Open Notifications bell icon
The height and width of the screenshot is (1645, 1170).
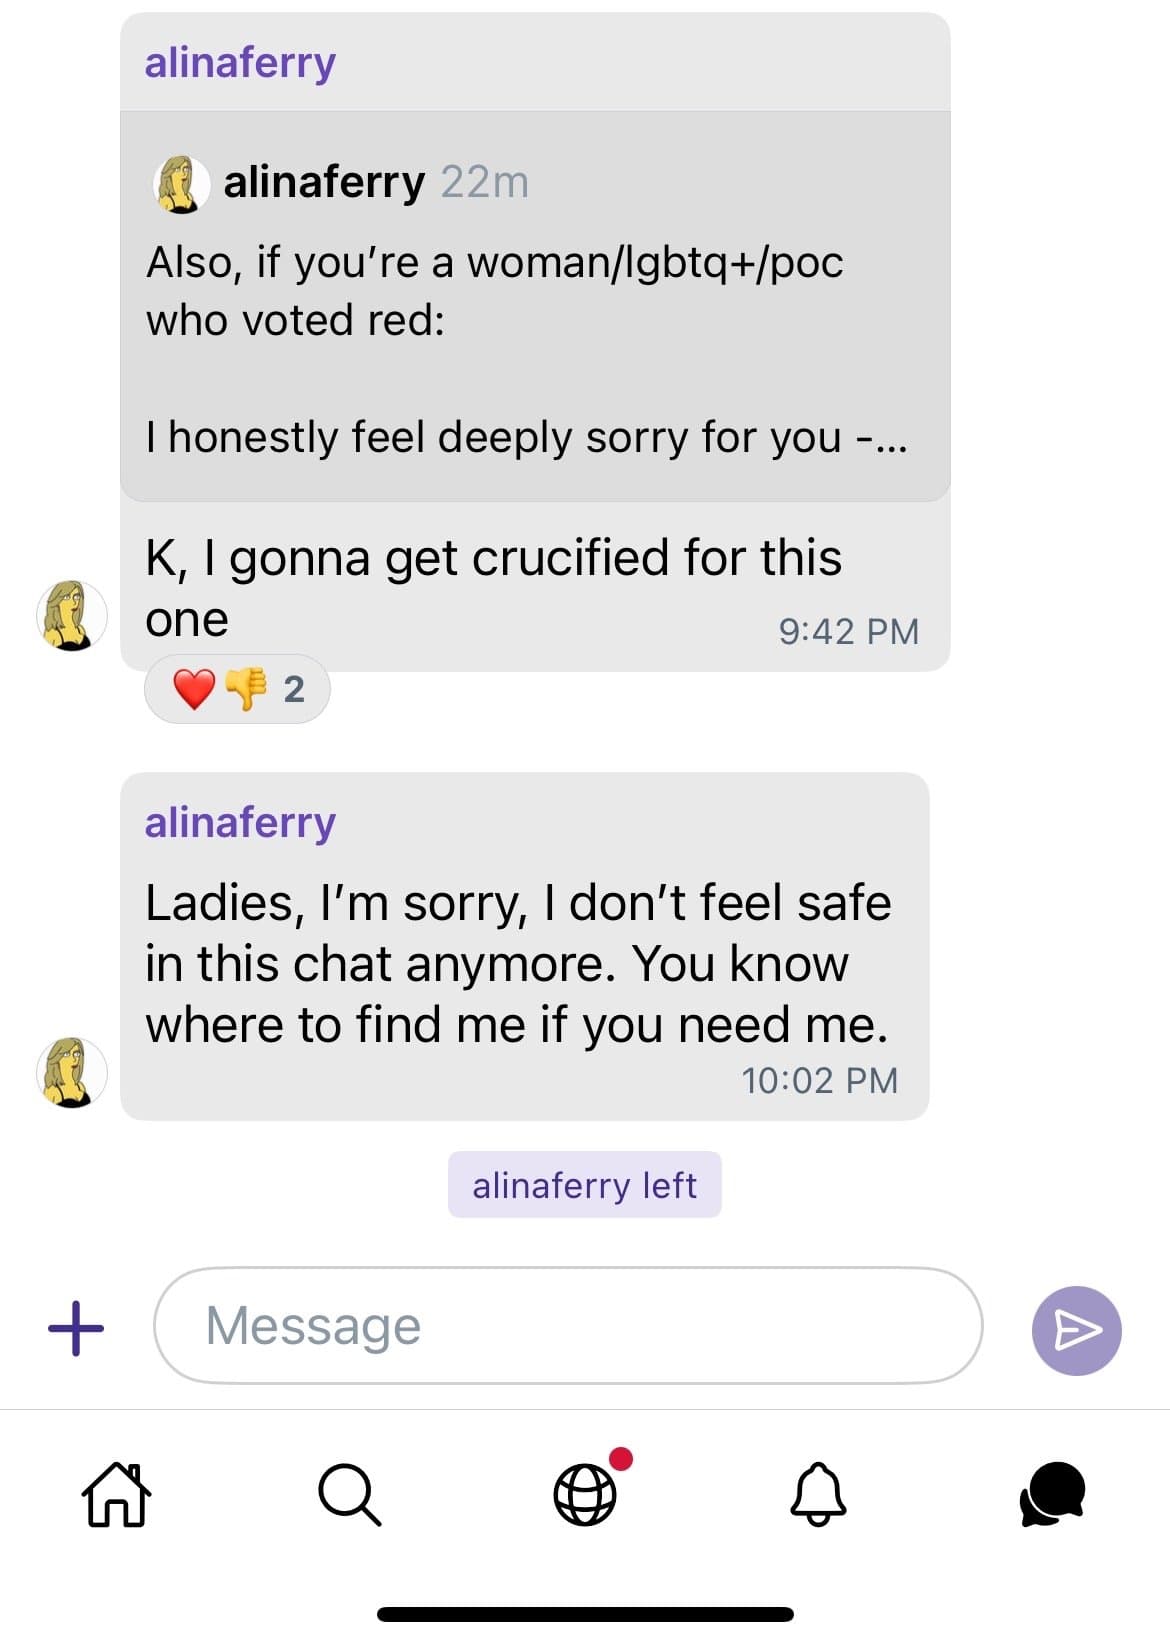[x=818, y=1495]
